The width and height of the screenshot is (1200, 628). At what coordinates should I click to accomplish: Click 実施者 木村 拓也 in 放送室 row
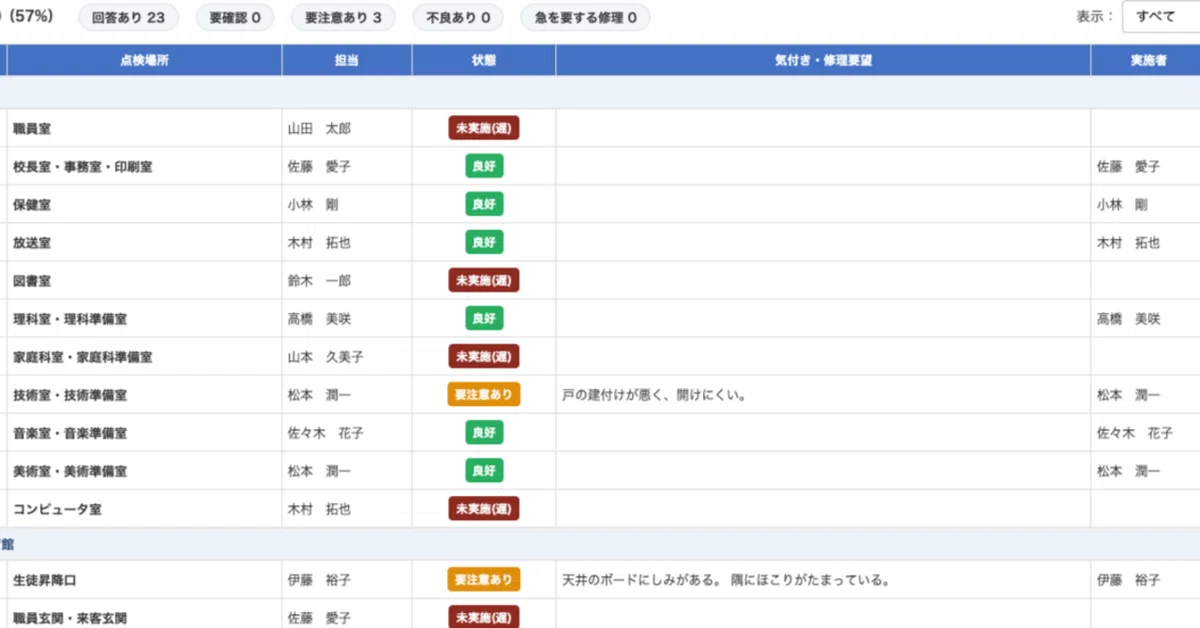coord(1129,243)
